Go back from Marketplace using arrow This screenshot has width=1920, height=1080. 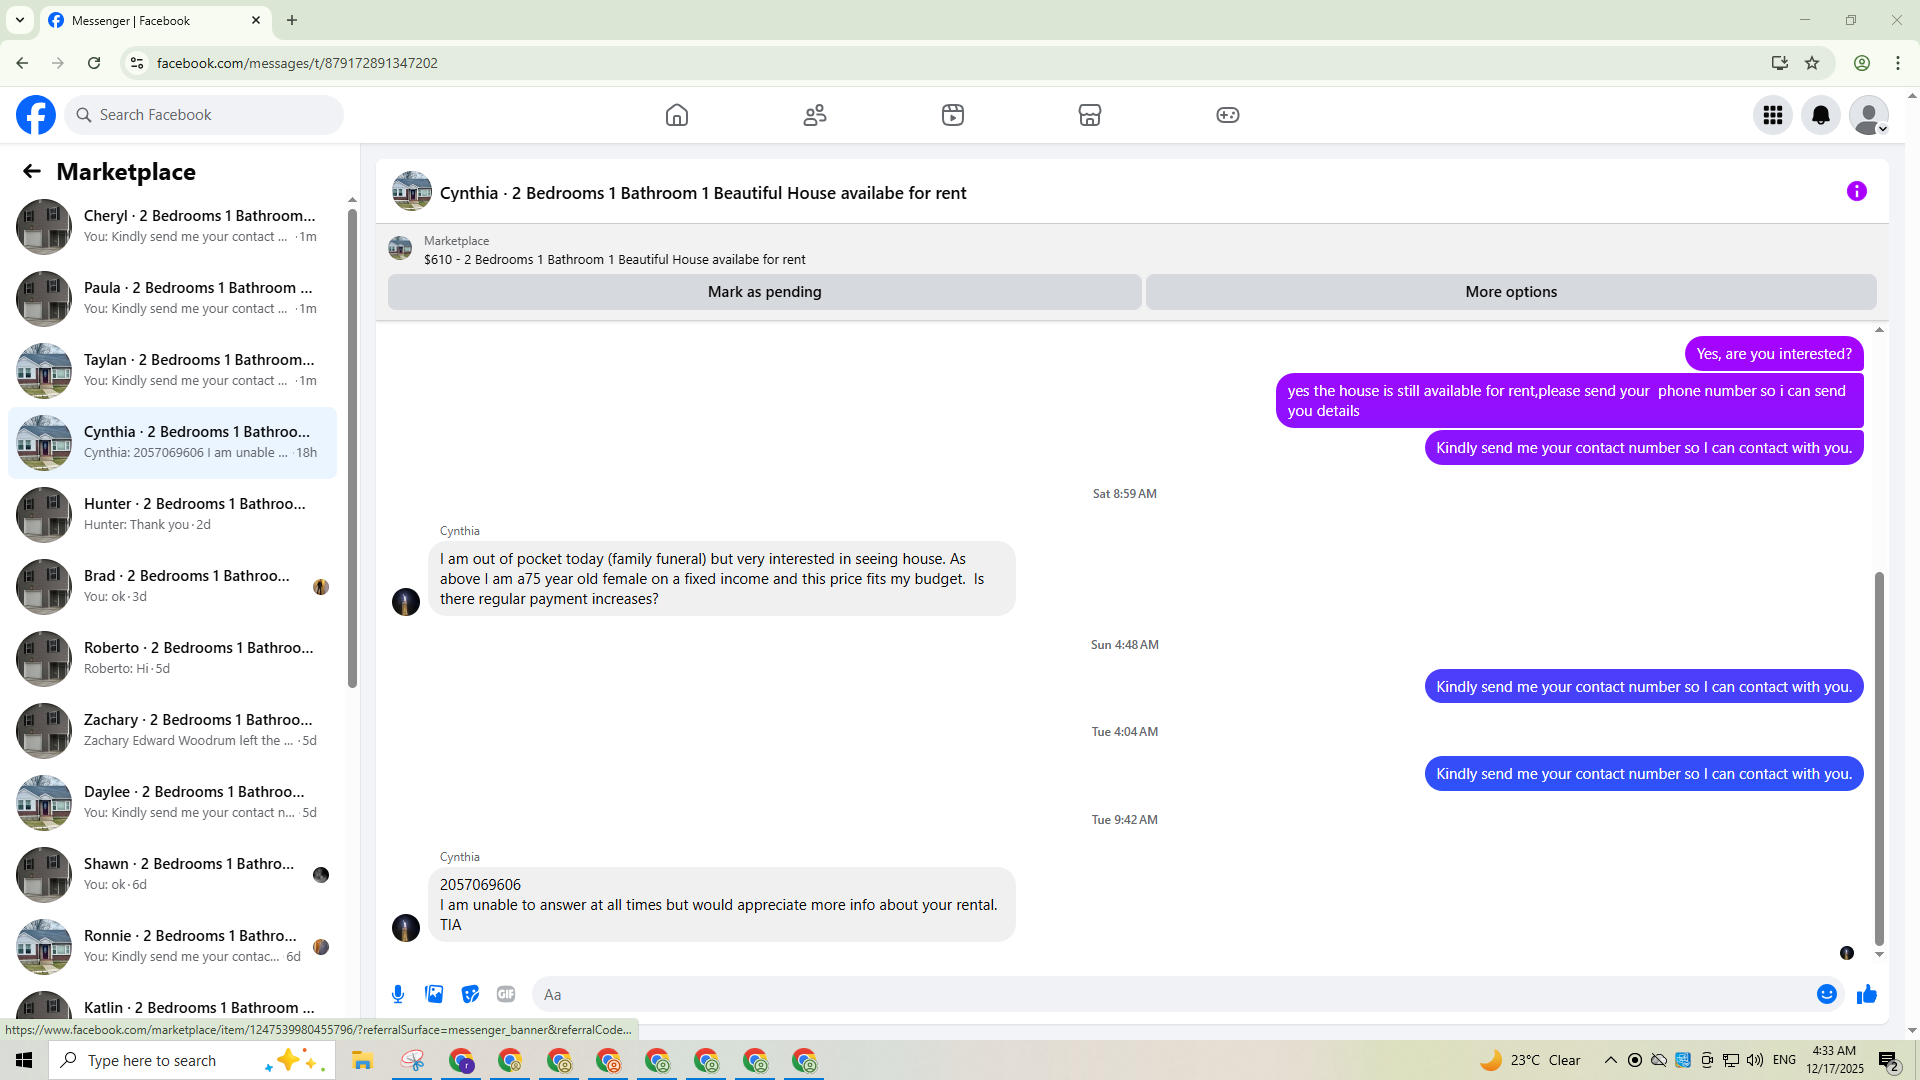coord(32,171)
